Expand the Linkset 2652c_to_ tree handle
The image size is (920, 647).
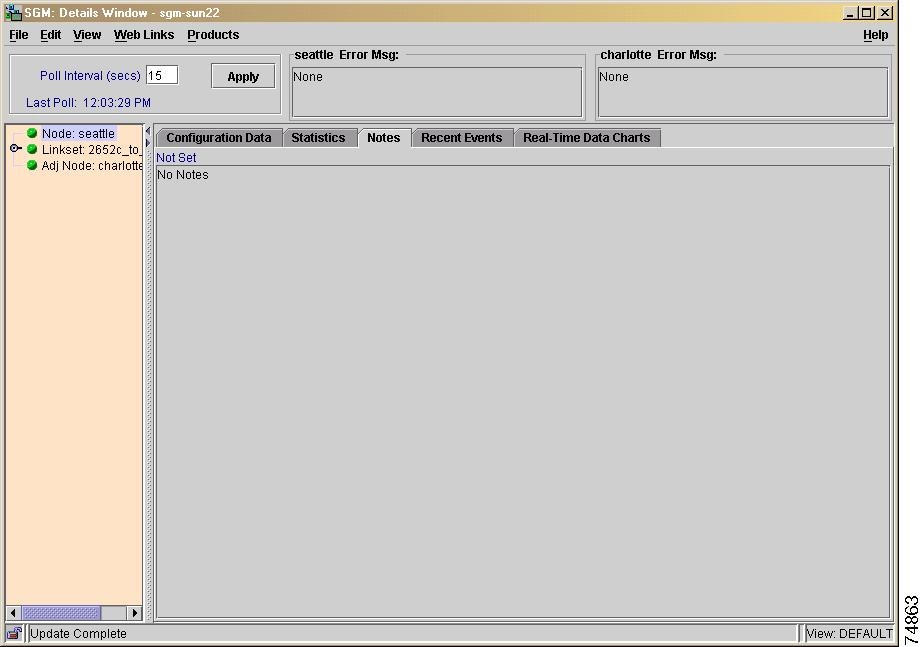[16, 149]
